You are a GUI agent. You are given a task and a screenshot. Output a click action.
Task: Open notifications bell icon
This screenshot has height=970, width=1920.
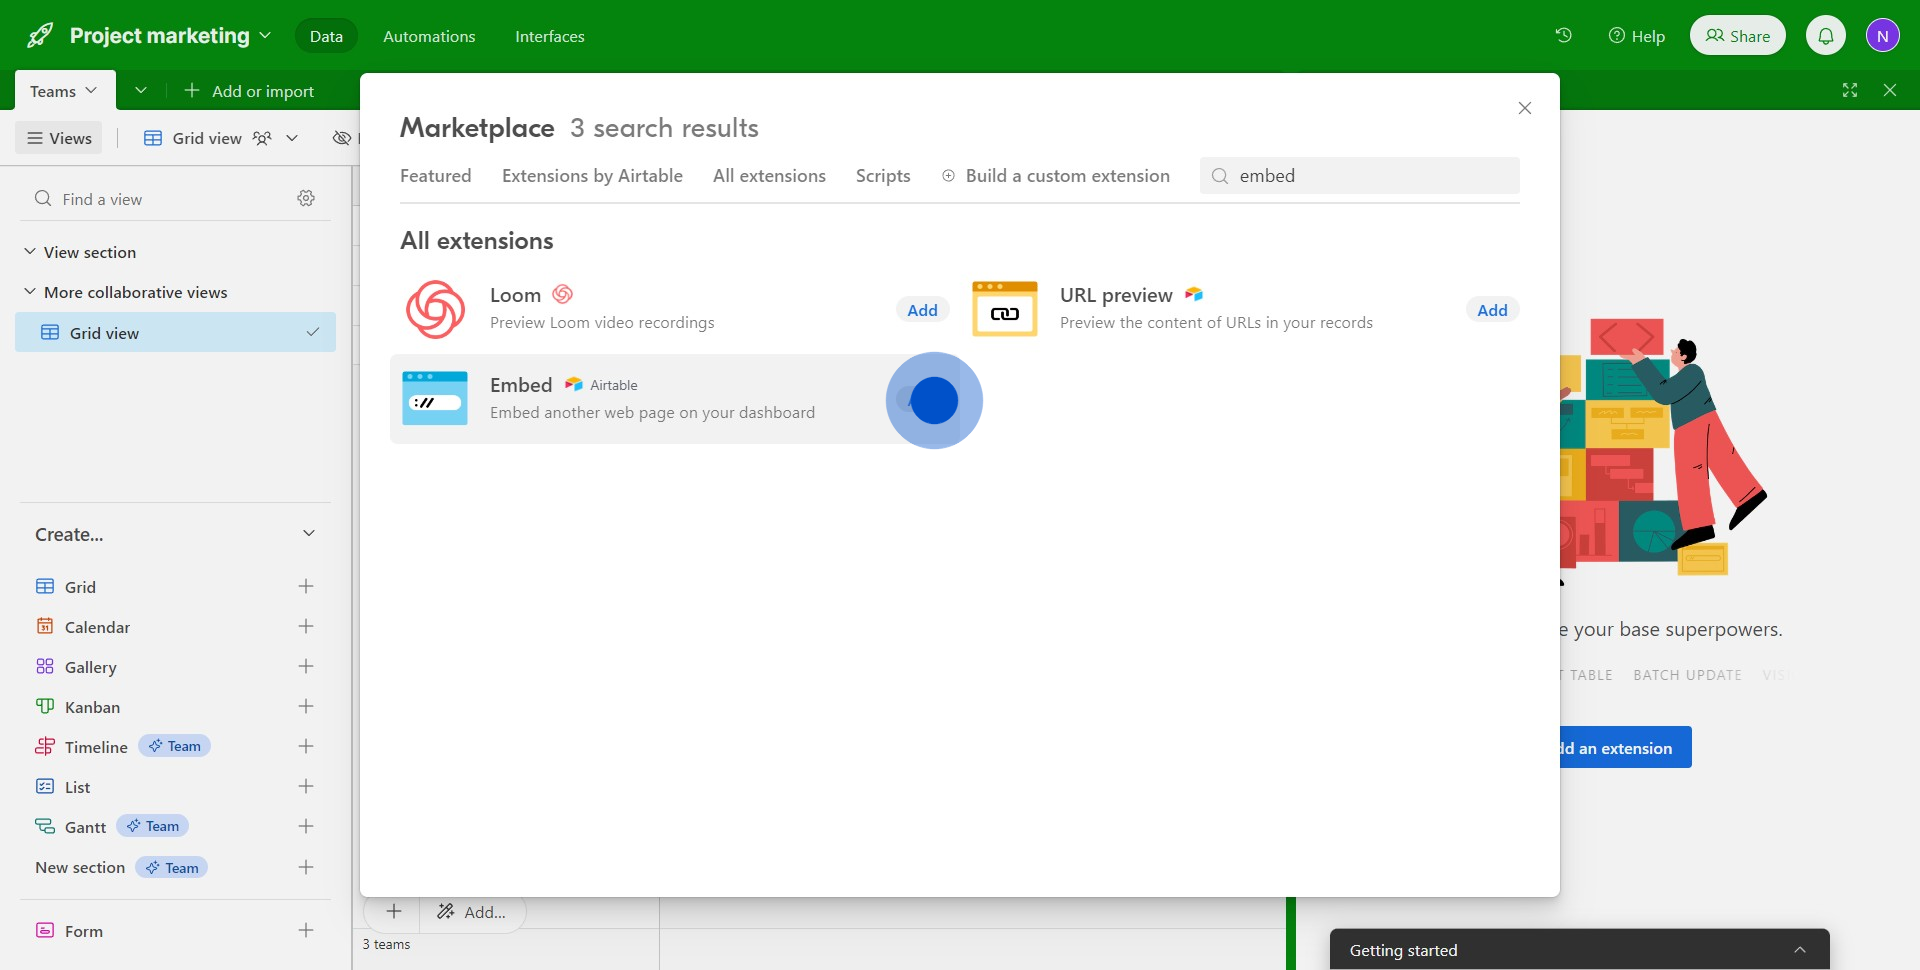1825,36
